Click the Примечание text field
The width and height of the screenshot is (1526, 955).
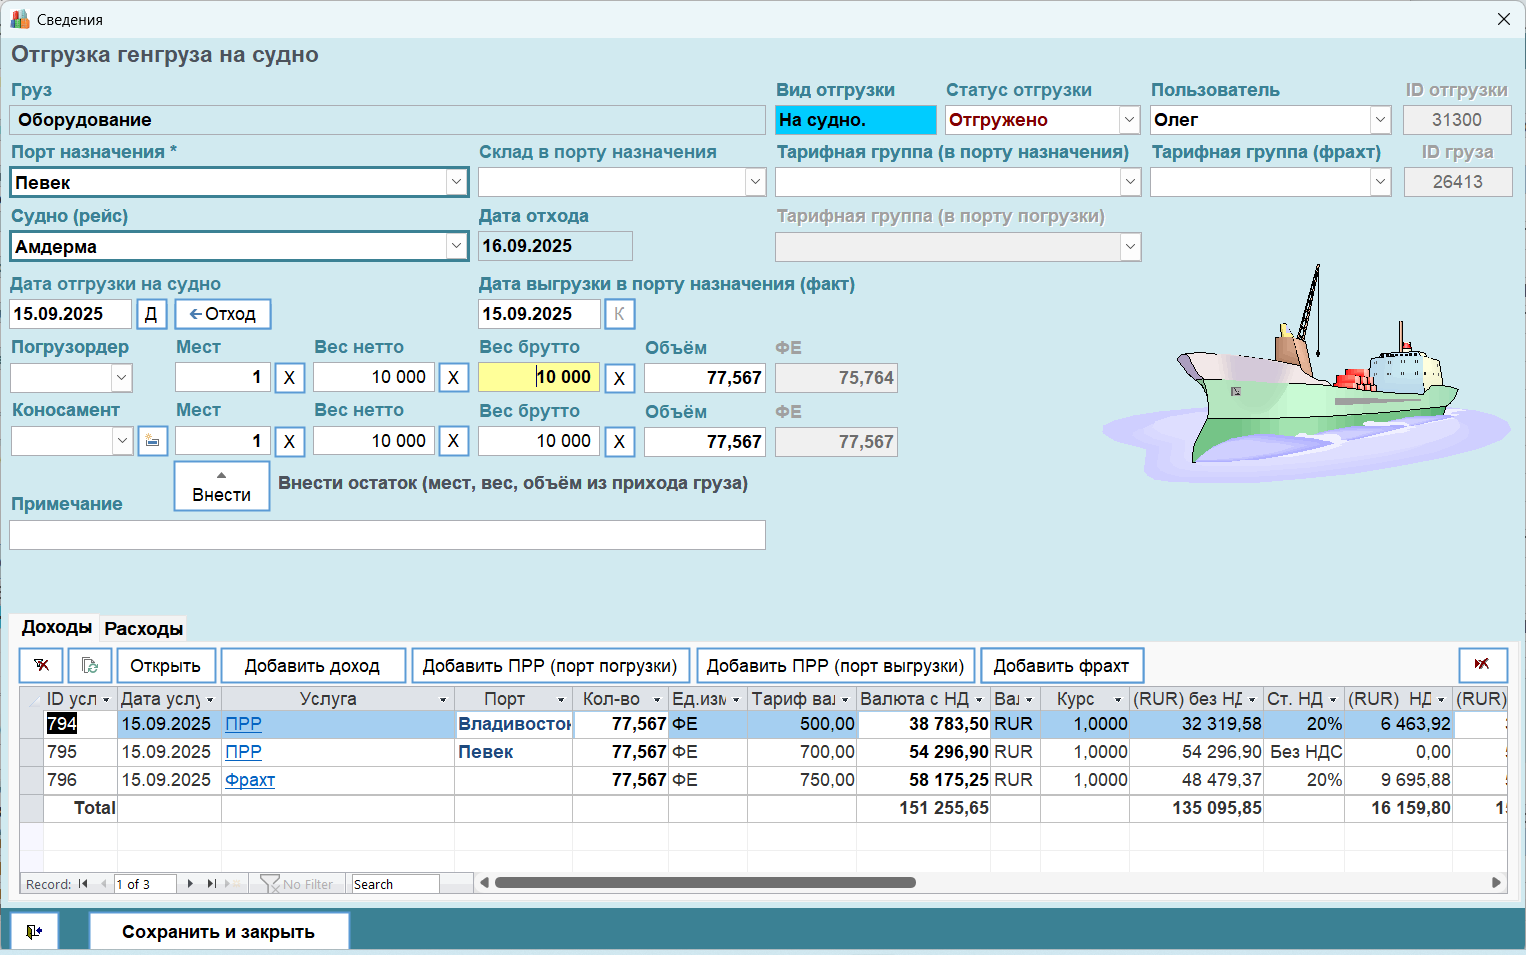[387, 535]
